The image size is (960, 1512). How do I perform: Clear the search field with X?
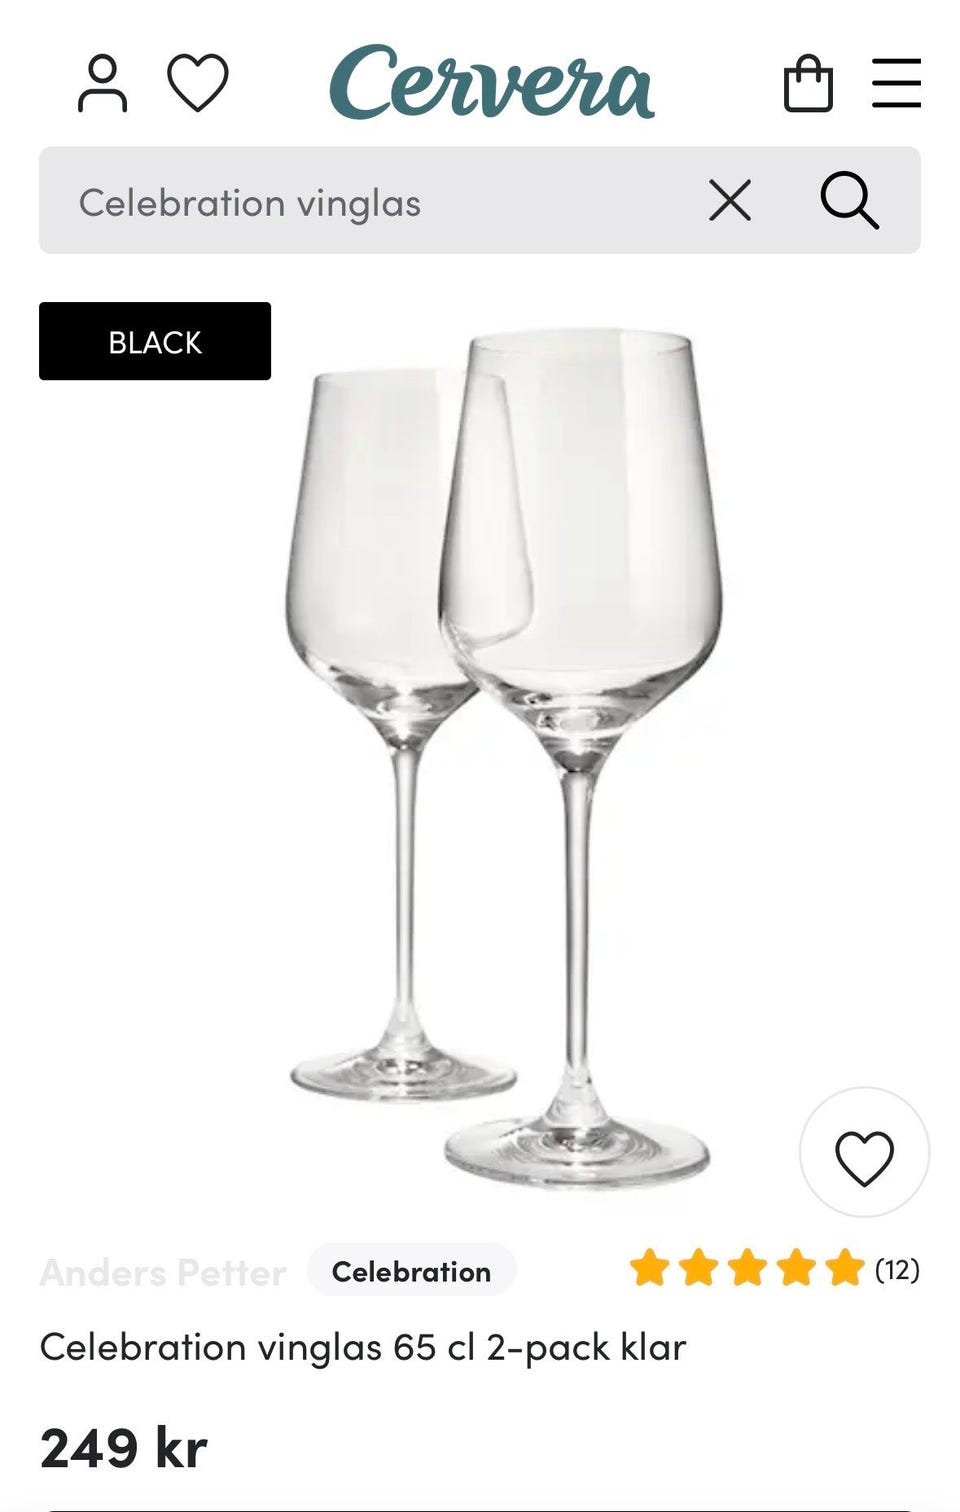(x=730, y=201)
